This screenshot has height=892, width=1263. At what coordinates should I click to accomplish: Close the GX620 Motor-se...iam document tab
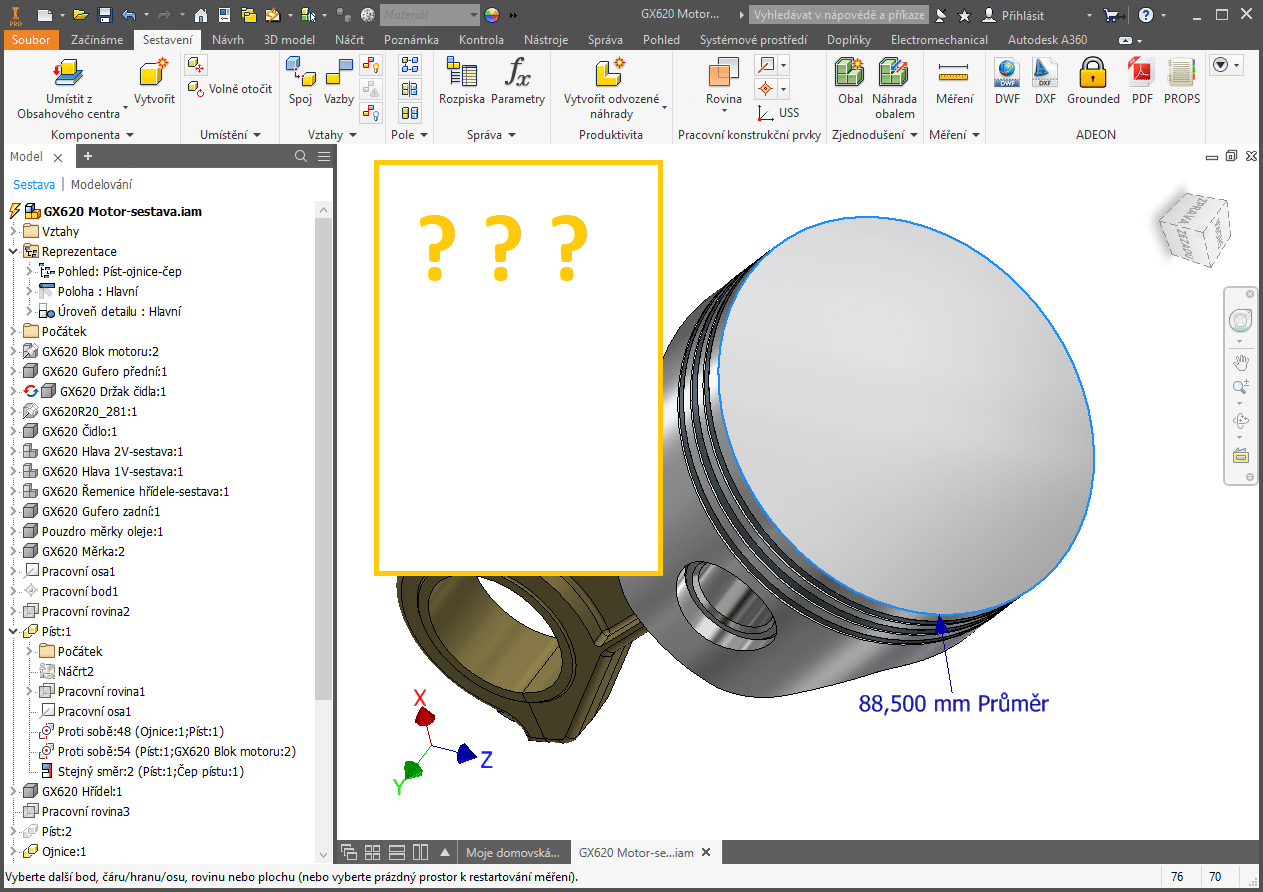706,853
